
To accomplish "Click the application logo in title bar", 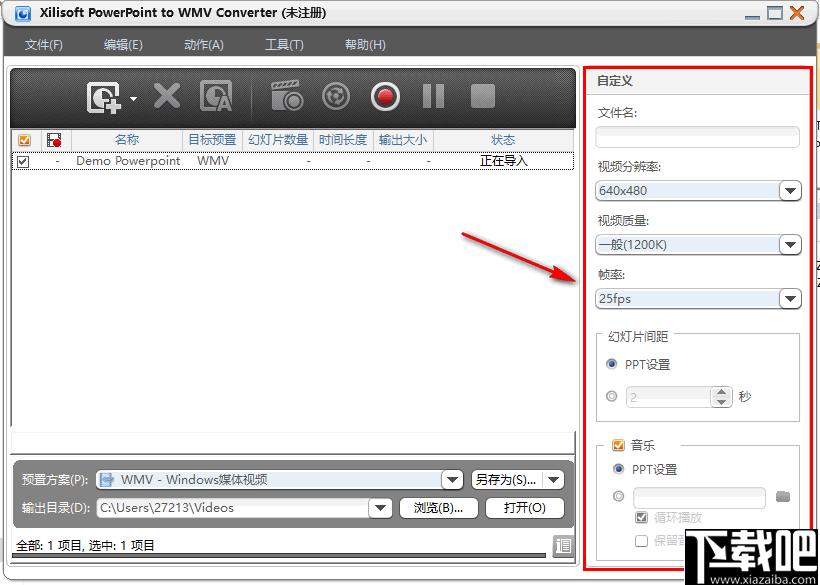I will (x=22, y=13).
